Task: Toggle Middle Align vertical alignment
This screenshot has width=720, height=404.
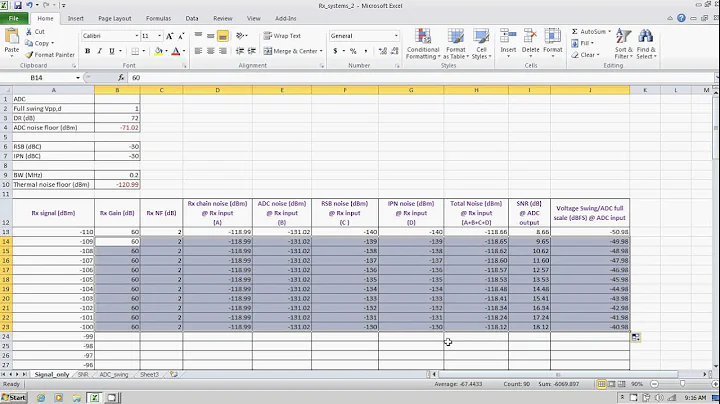Action: pos(210,36)
